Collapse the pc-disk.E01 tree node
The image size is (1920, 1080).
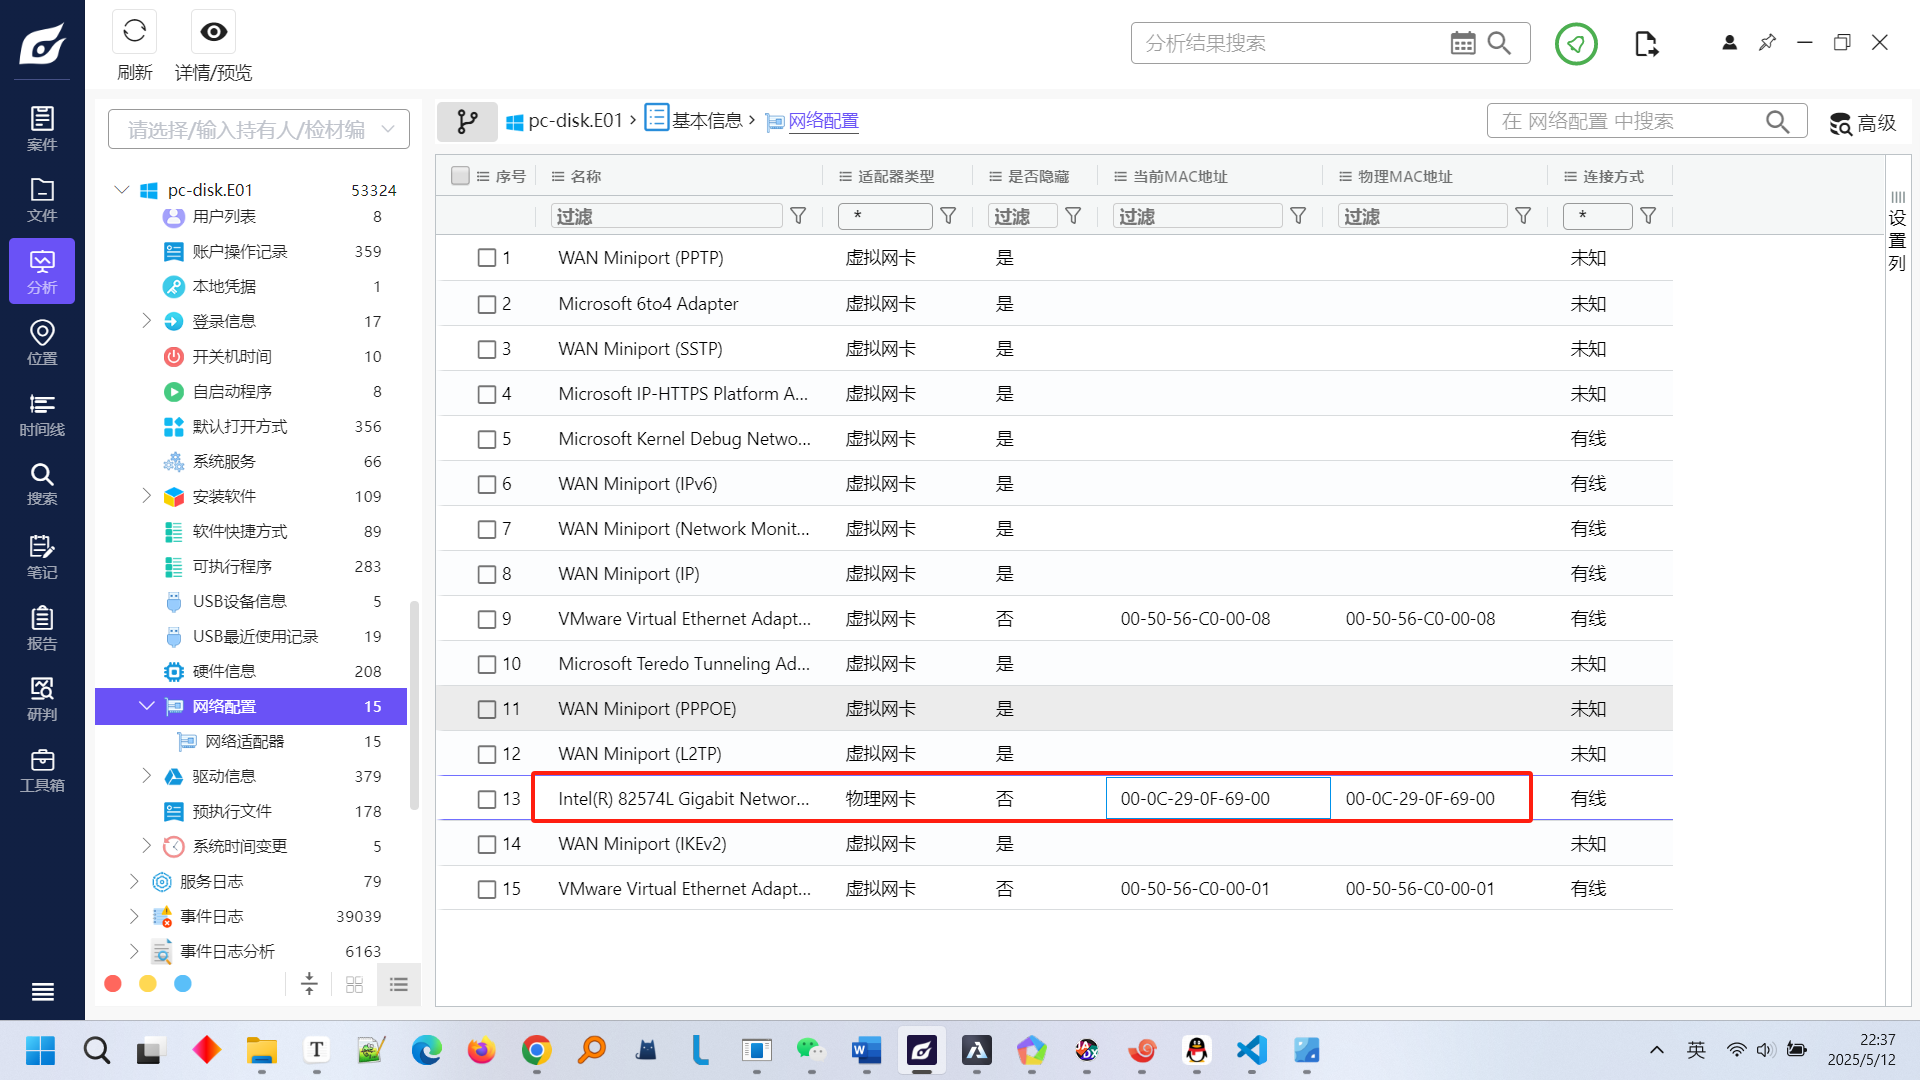(x=122, y=189)
